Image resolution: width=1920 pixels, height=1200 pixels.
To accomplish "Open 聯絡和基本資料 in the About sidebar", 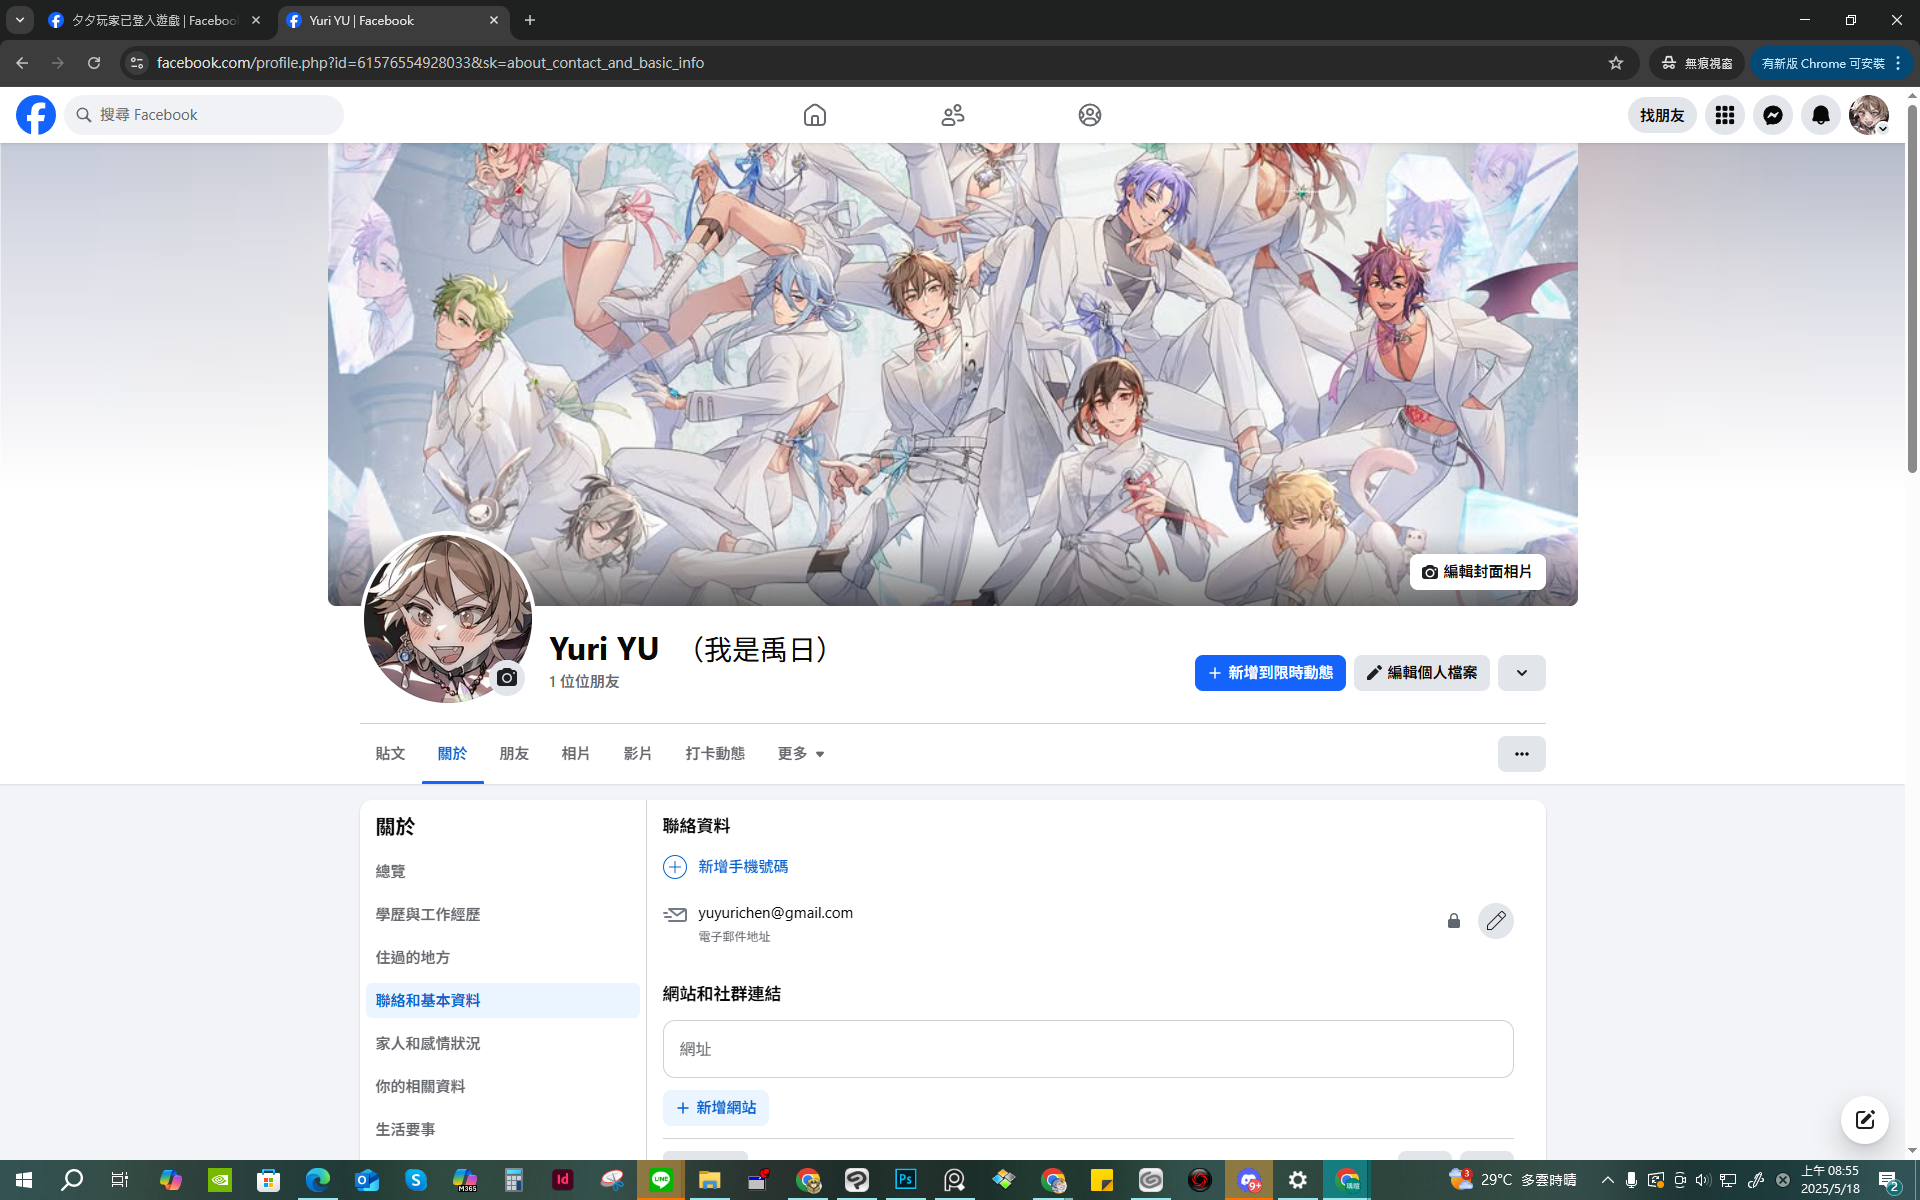I will 503,1001.
